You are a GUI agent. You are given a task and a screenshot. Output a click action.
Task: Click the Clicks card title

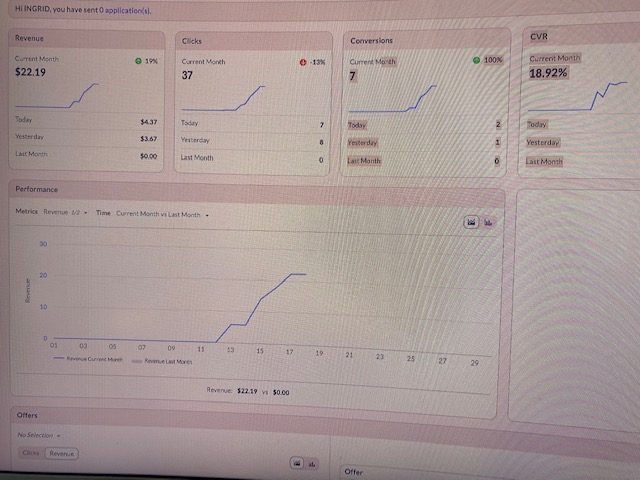click(192, 41)
